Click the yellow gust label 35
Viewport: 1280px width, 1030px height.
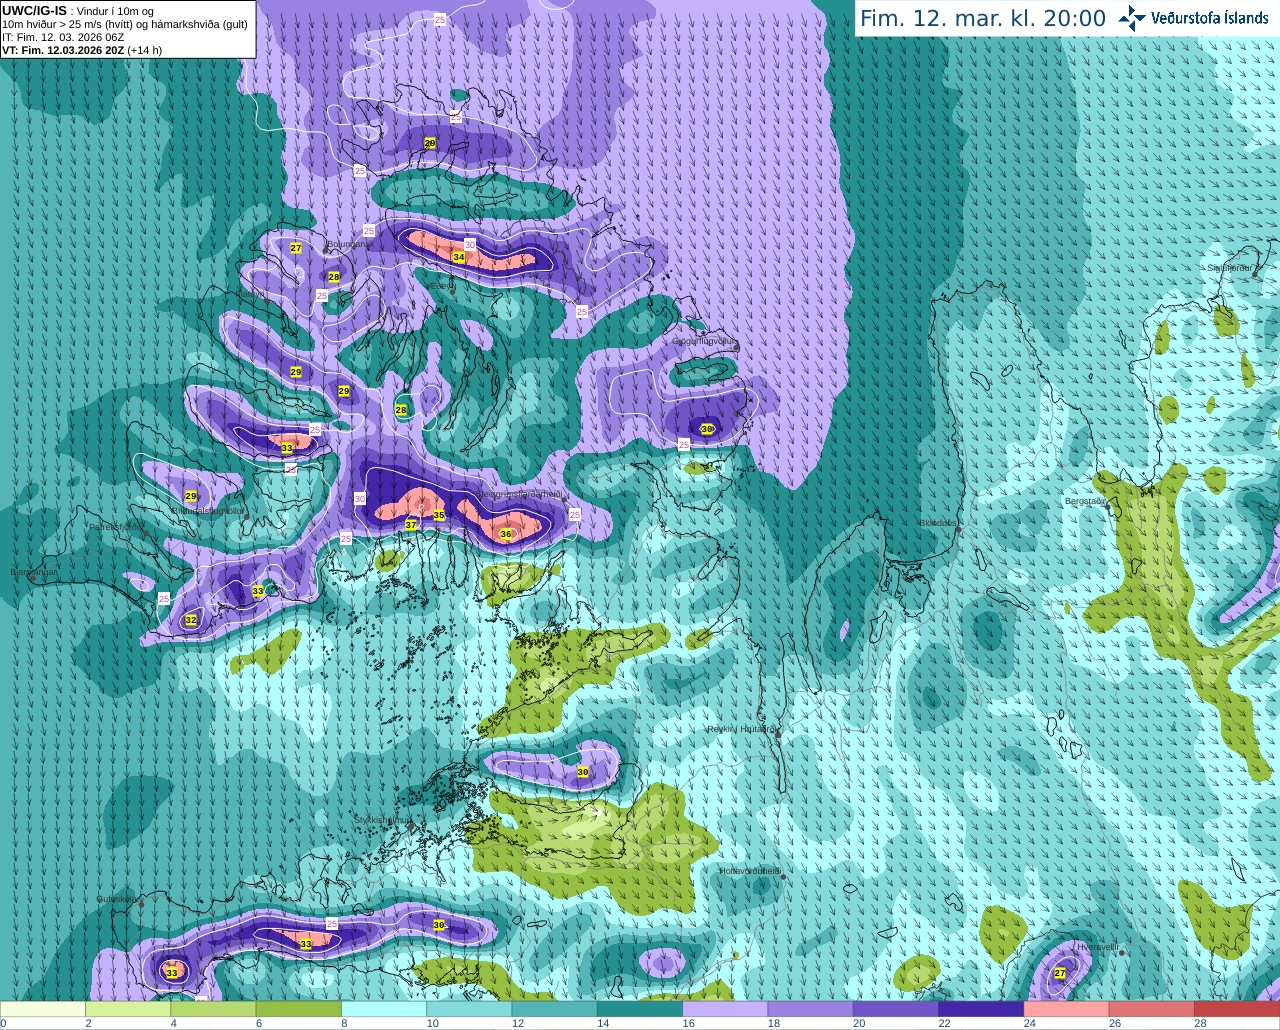(x=439, y=515)
